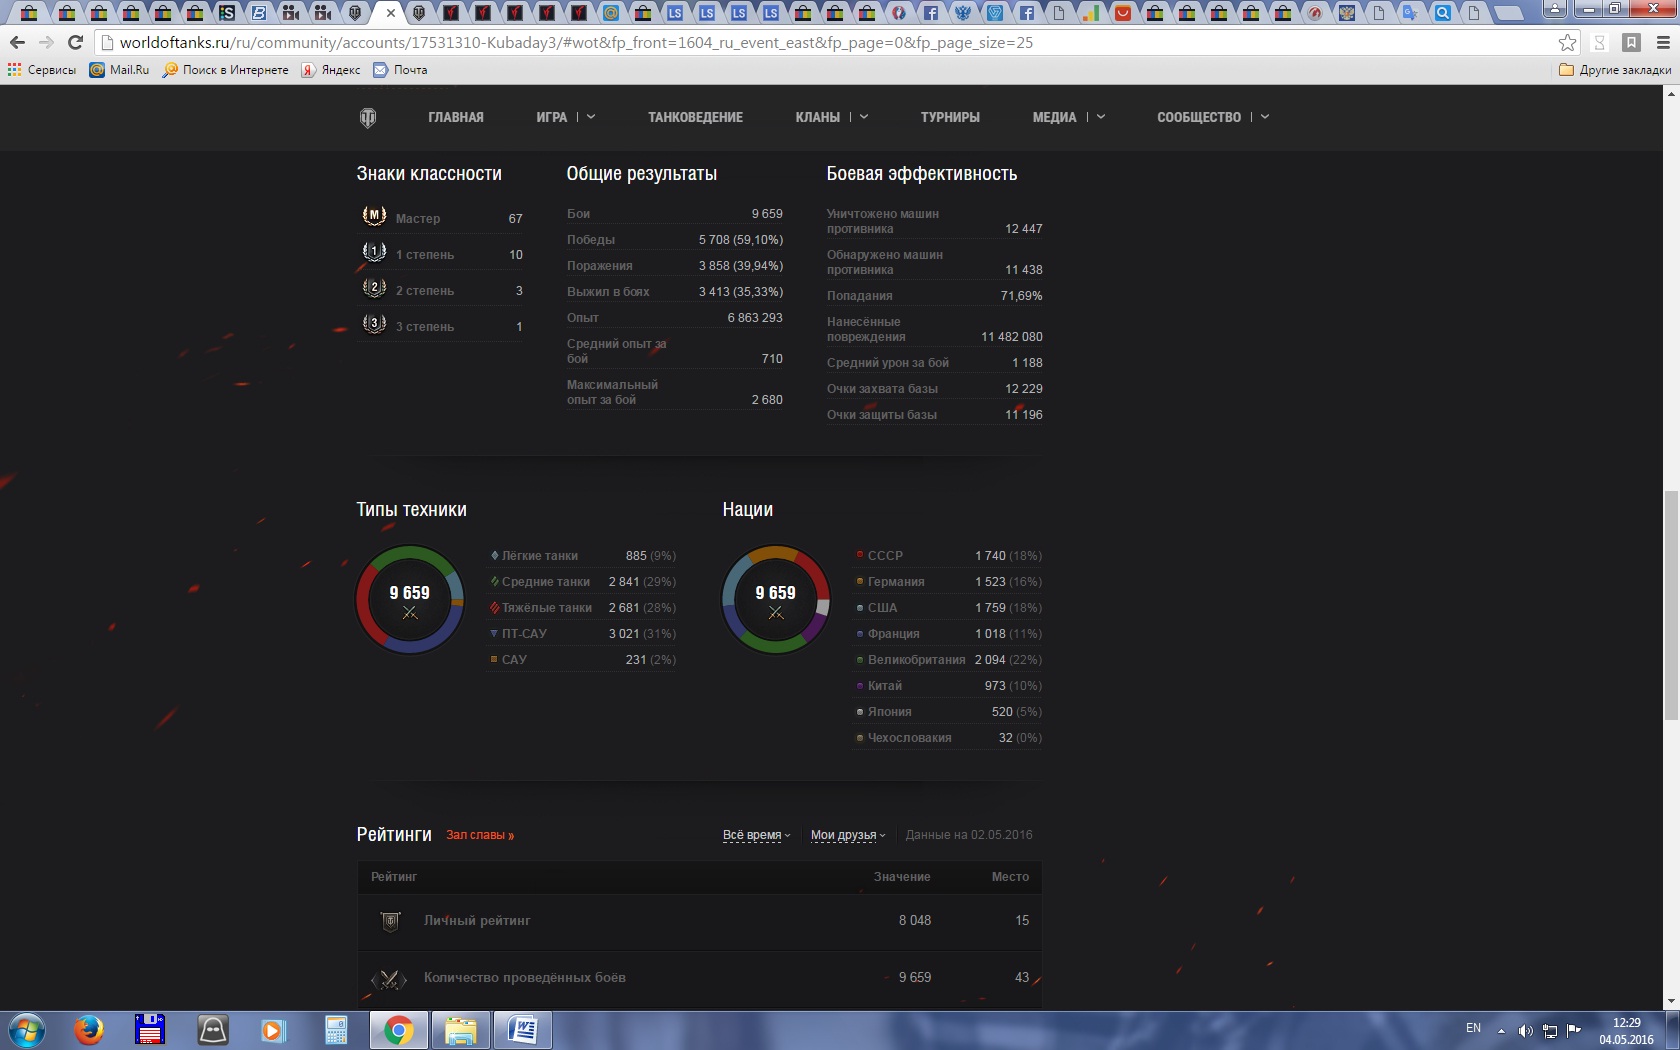
Task: Open the ТУРНИРЫ section
Action: point(950,117)
